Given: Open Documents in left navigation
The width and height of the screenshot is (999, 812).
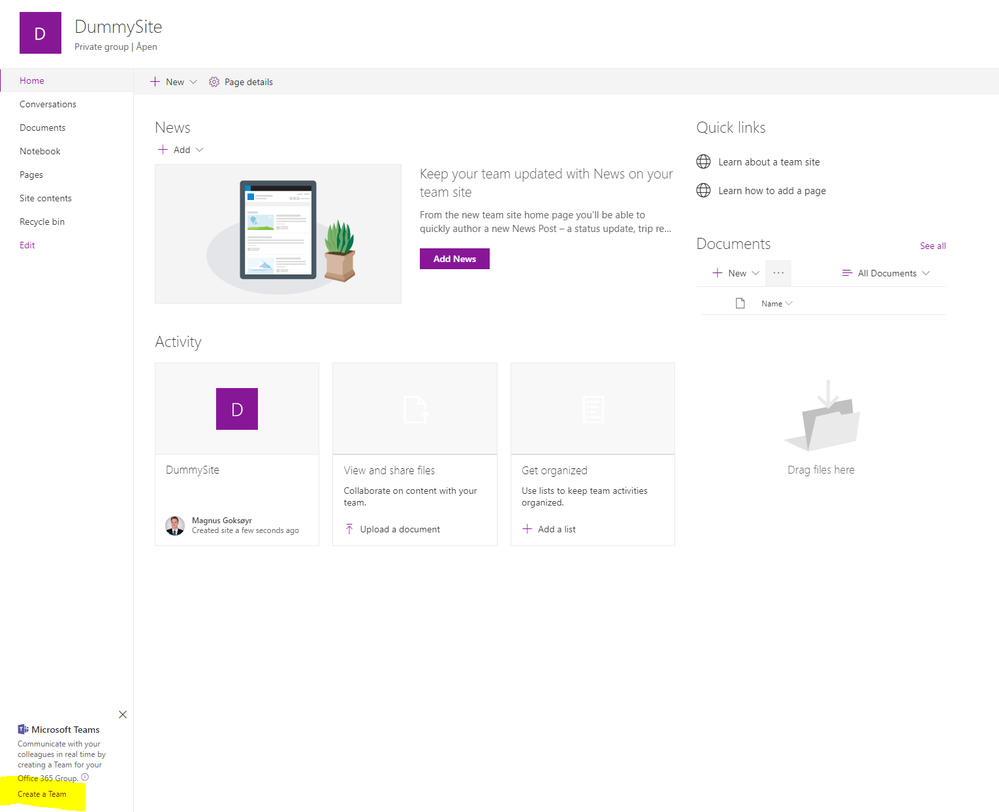Looking at the screenshot, I should coord(43,127).
